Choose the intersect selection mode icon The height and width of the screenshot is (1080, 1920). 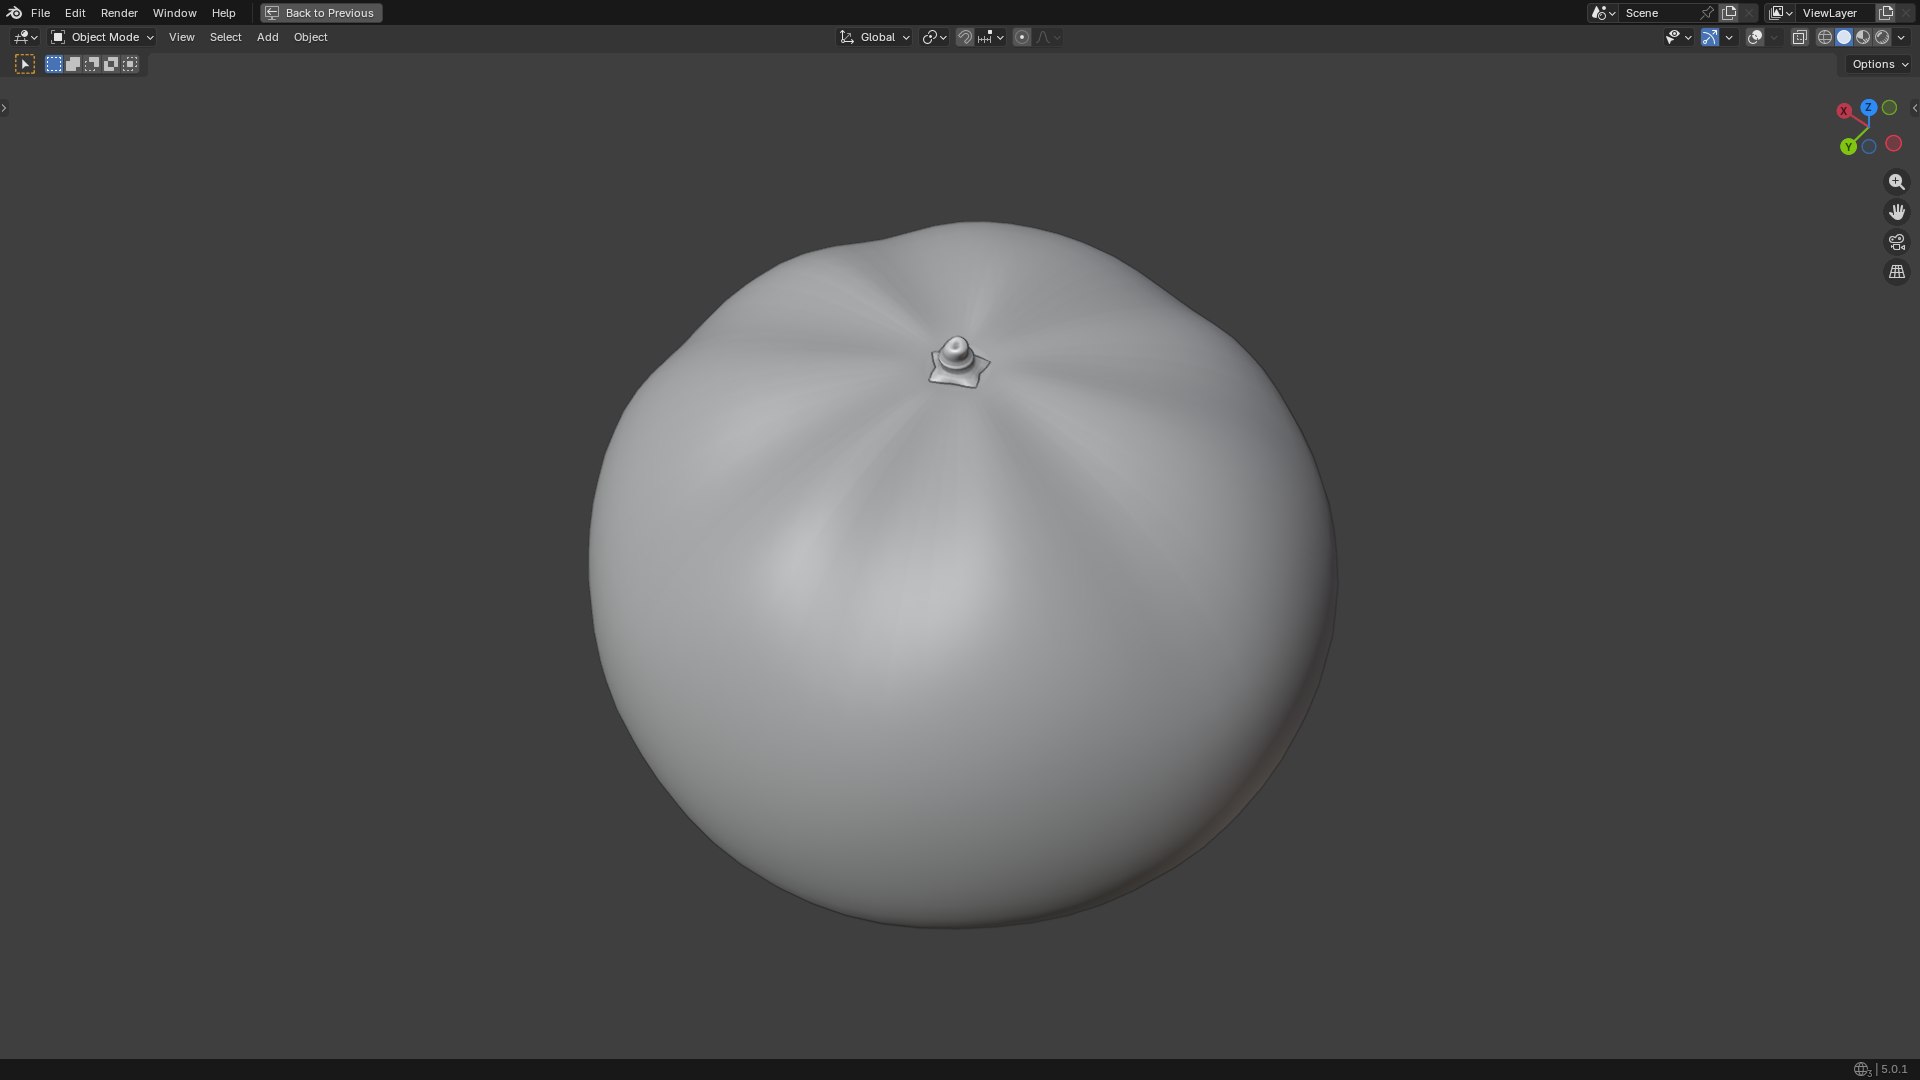click(130, 64)
